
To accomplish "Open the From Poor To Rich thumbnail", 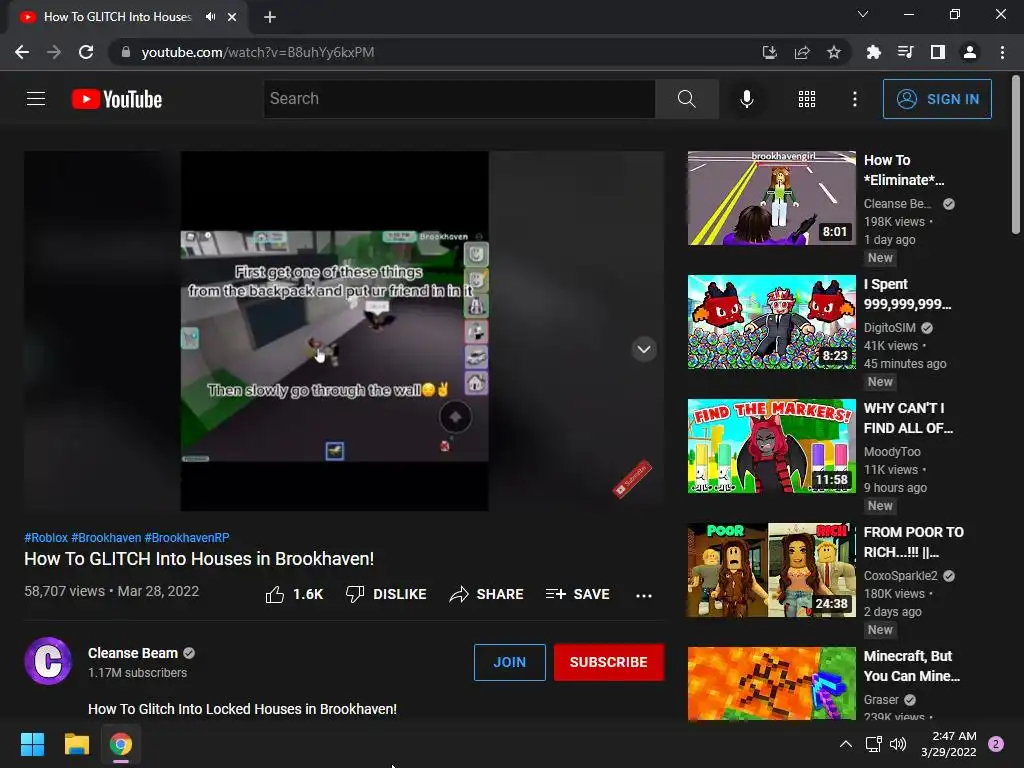I will coord(771,570).
